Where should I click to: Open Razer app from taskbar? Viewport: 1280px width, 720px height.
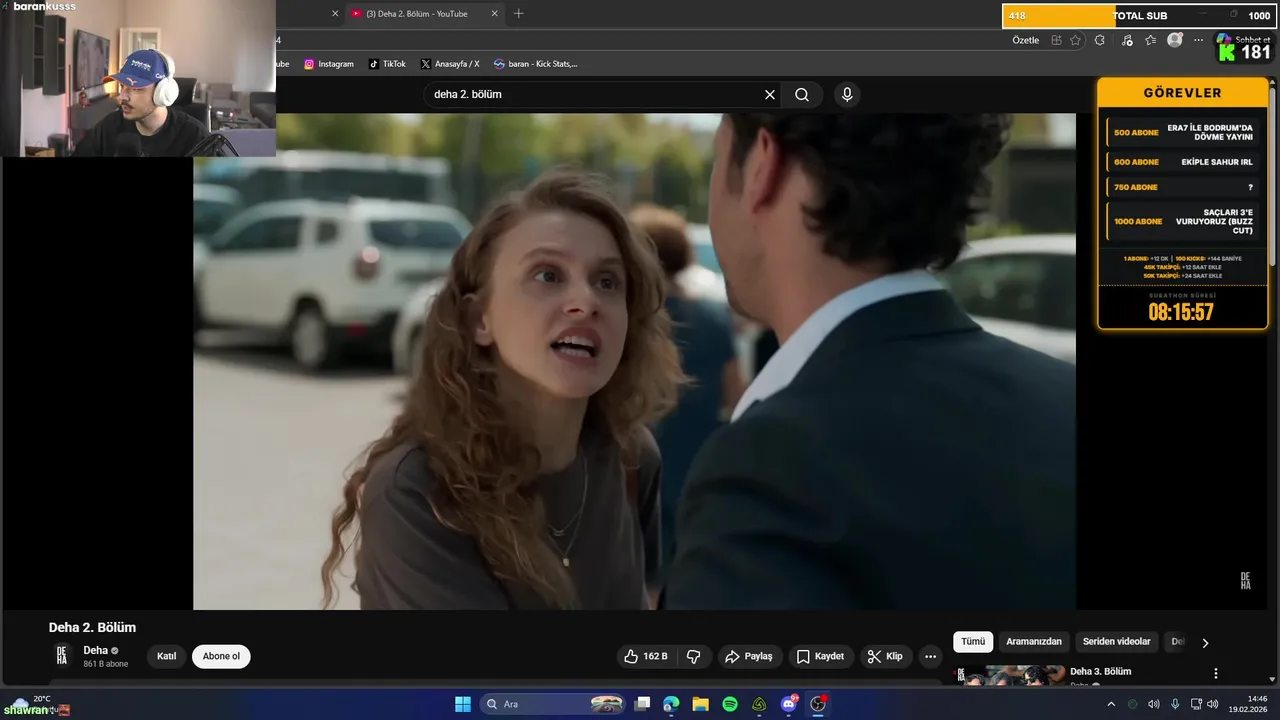(760, 704)
